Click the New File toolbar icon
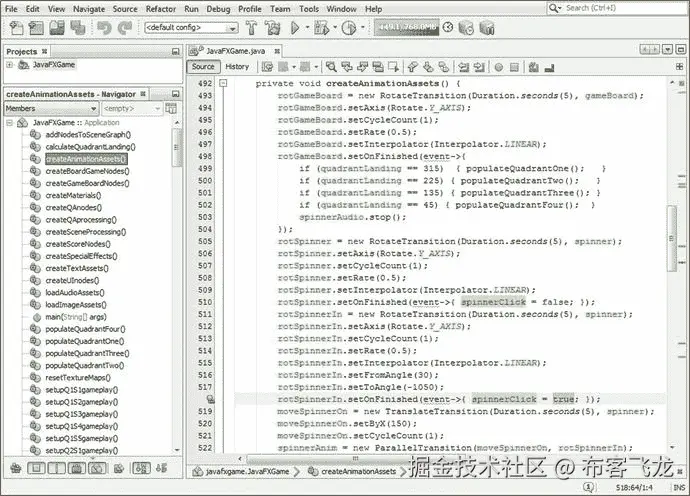Screen dimensions: 690x496 coord(16,28)
